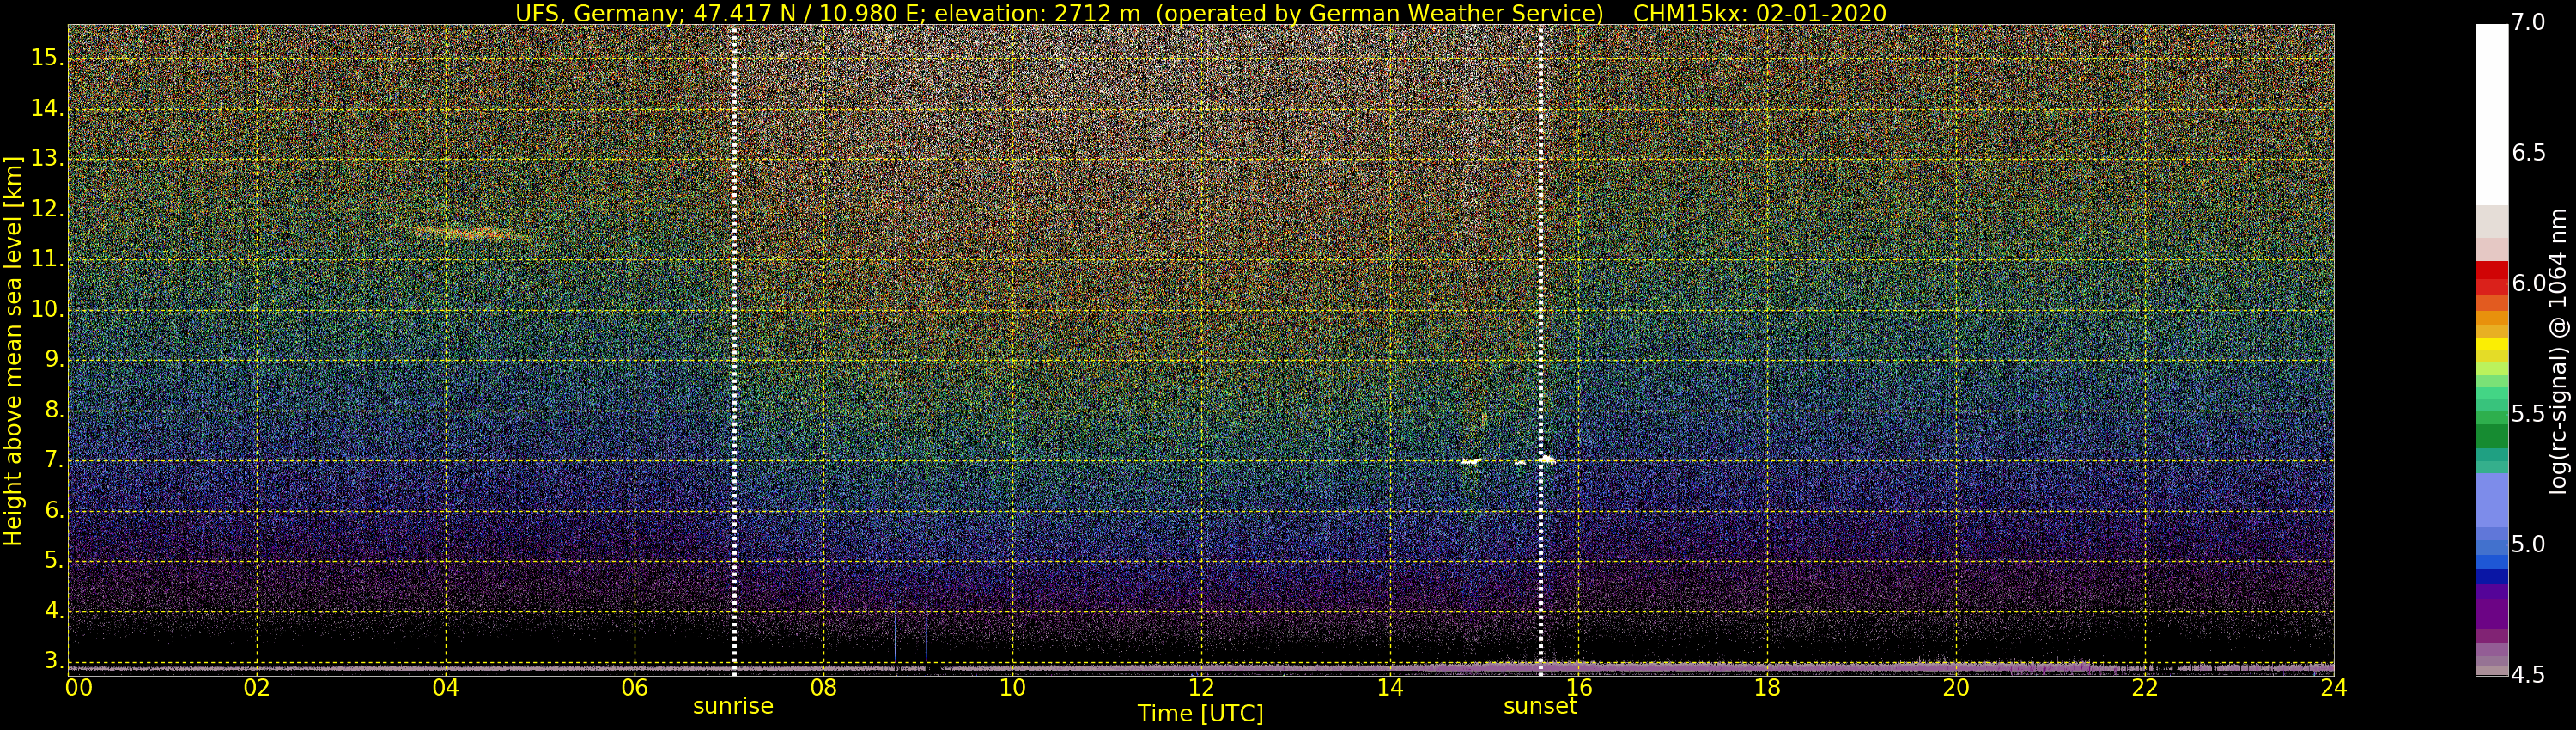Click colorbar value '6.0'

(2528, 283)
